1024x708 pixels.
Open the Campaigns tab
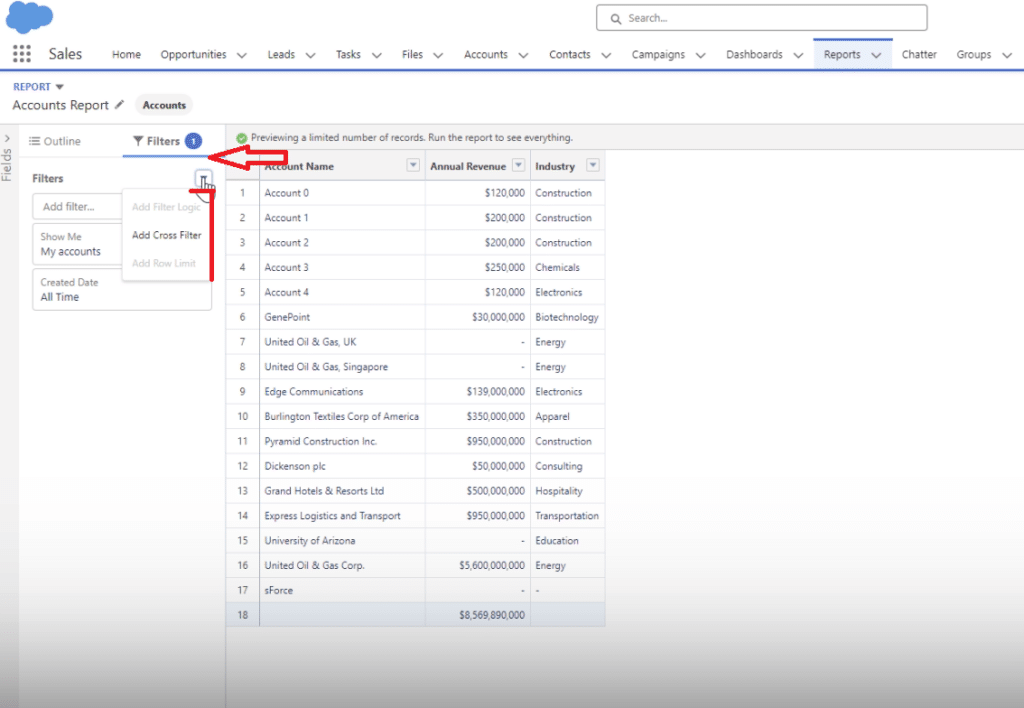(658, 55)
